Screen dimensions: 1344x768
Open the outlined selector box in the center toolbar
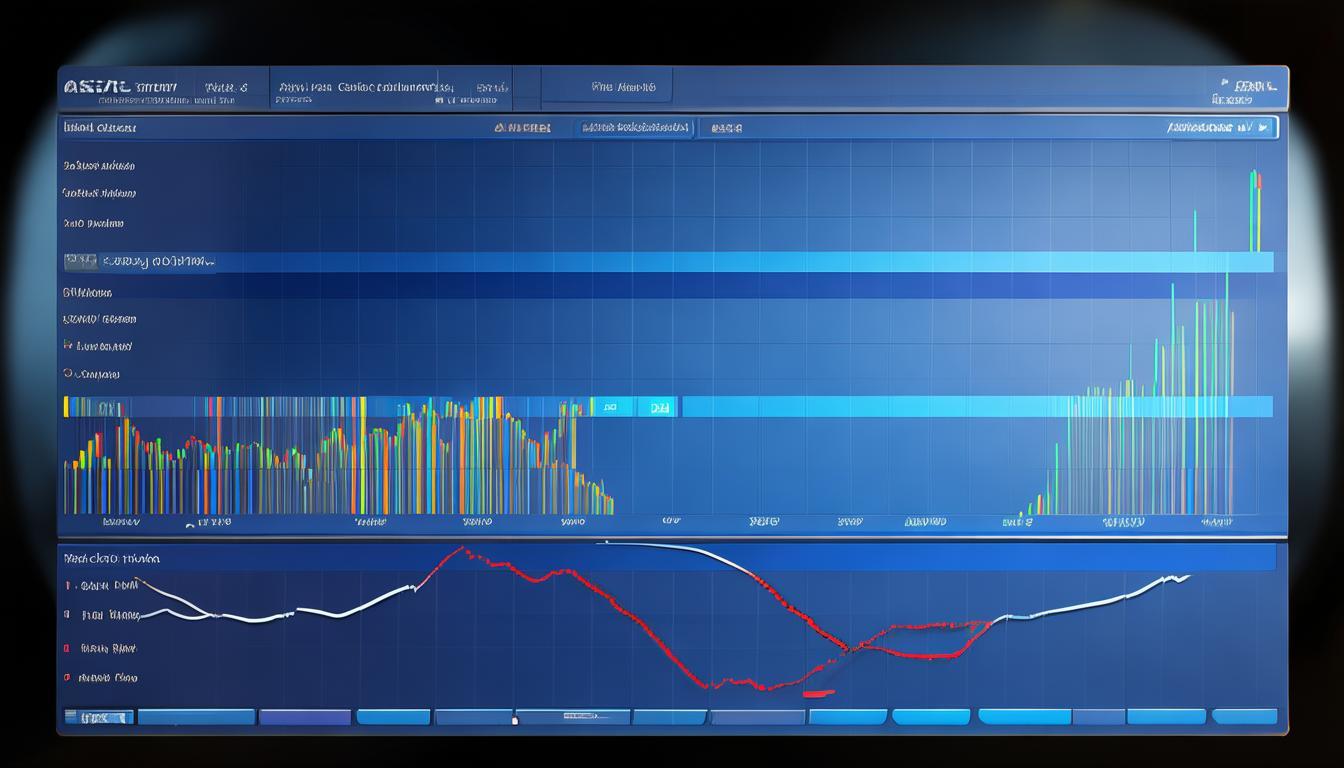pyautogui.click(x=635, y=127)
